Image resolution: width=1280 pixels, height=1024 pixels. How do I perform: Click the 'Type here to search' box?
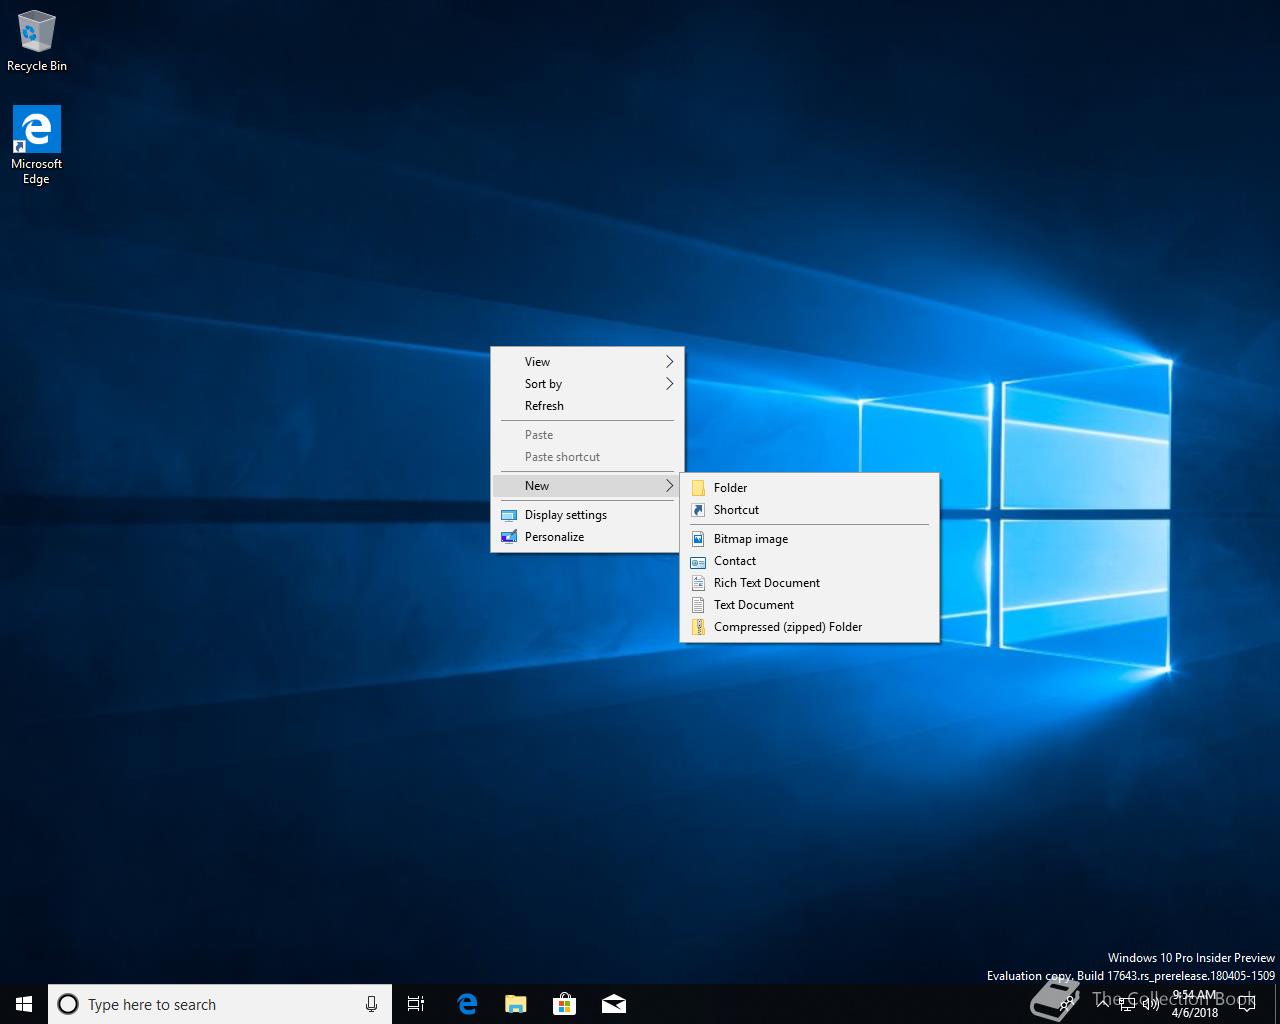[210, 1004]
